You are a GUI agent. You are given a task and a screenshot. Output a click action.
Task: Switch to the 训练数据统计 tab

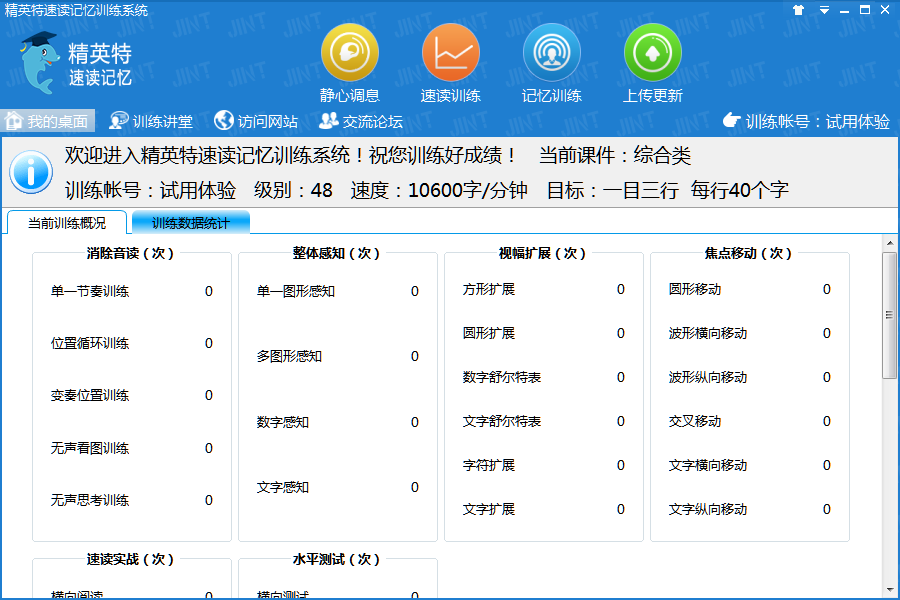pos(190,223)
